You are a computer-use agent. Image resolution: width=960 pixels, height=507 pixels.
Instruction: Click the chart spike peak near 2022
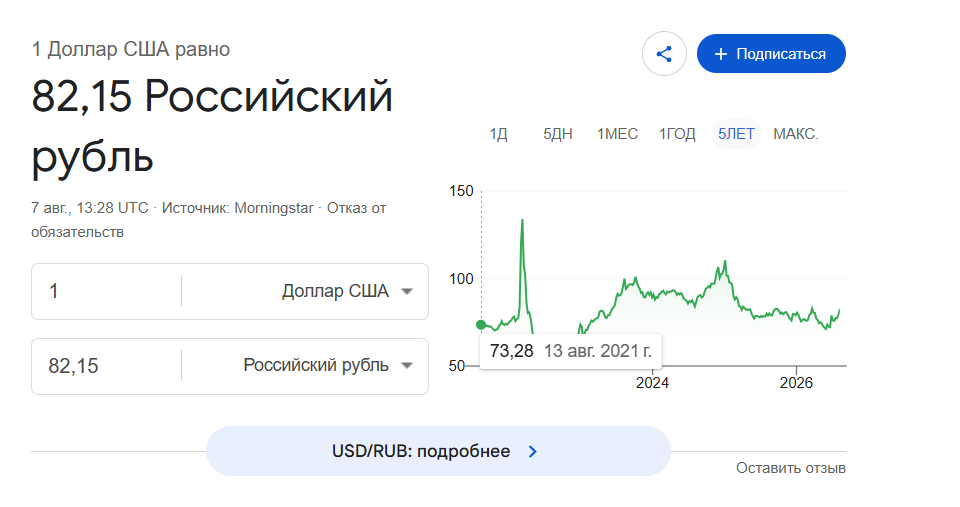click(522, 220)
